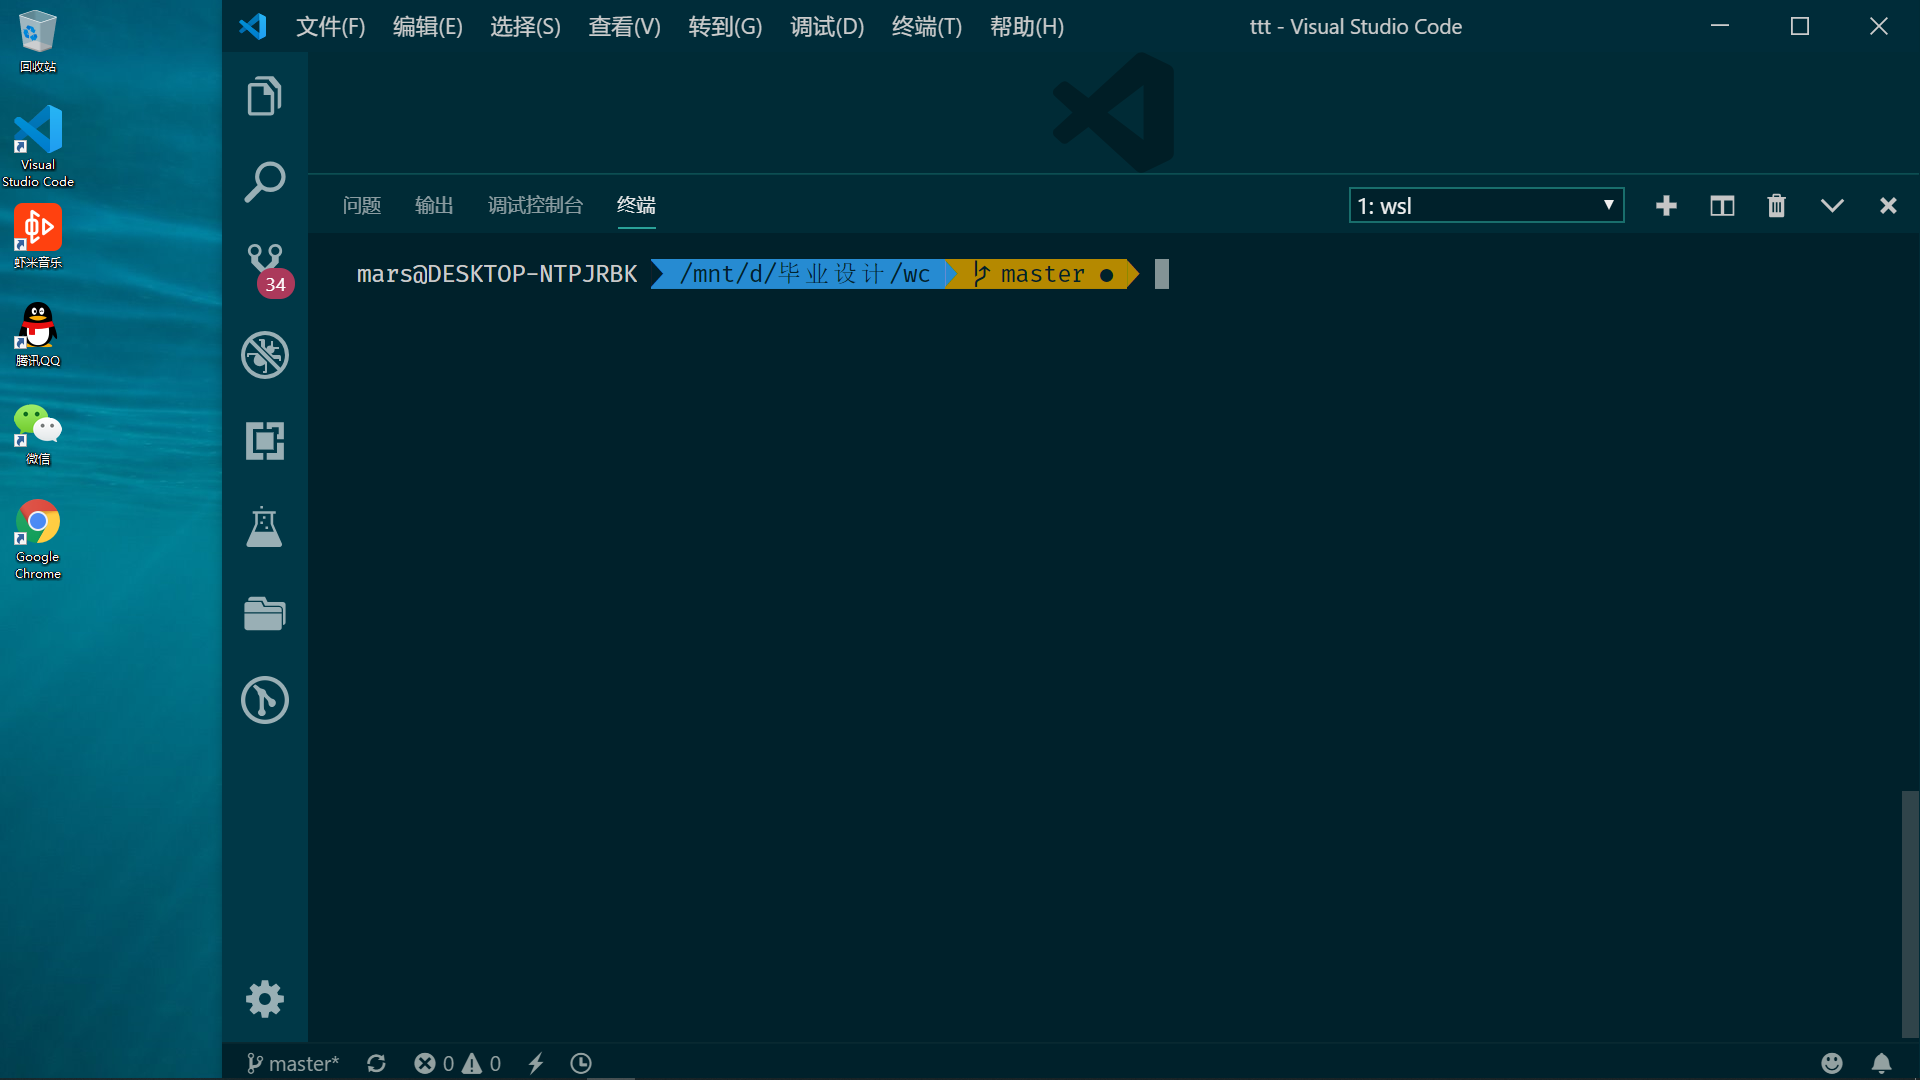The image size is (1920, 1080).
Task: Launch Google Chrome from the desktop
Action: (x=37, y=520)
